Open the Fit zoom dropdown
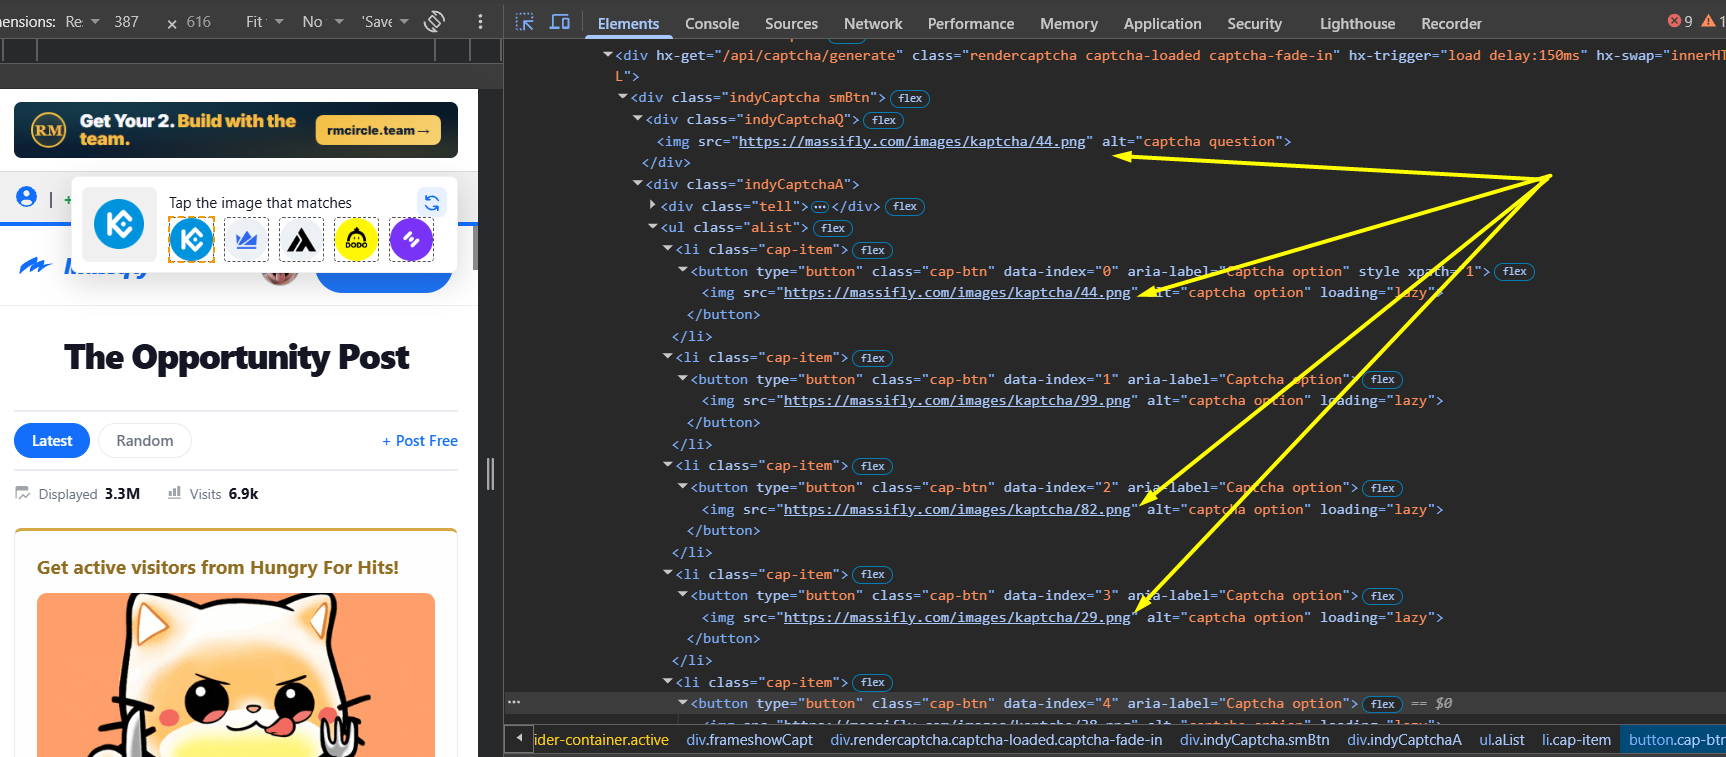1726x757 pixels. (x=265, y=22)
